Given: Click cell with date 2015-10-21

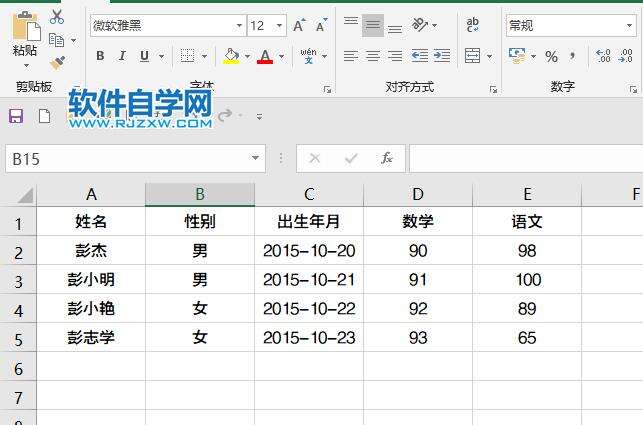Looking at the screenshot, I should 309,280.
